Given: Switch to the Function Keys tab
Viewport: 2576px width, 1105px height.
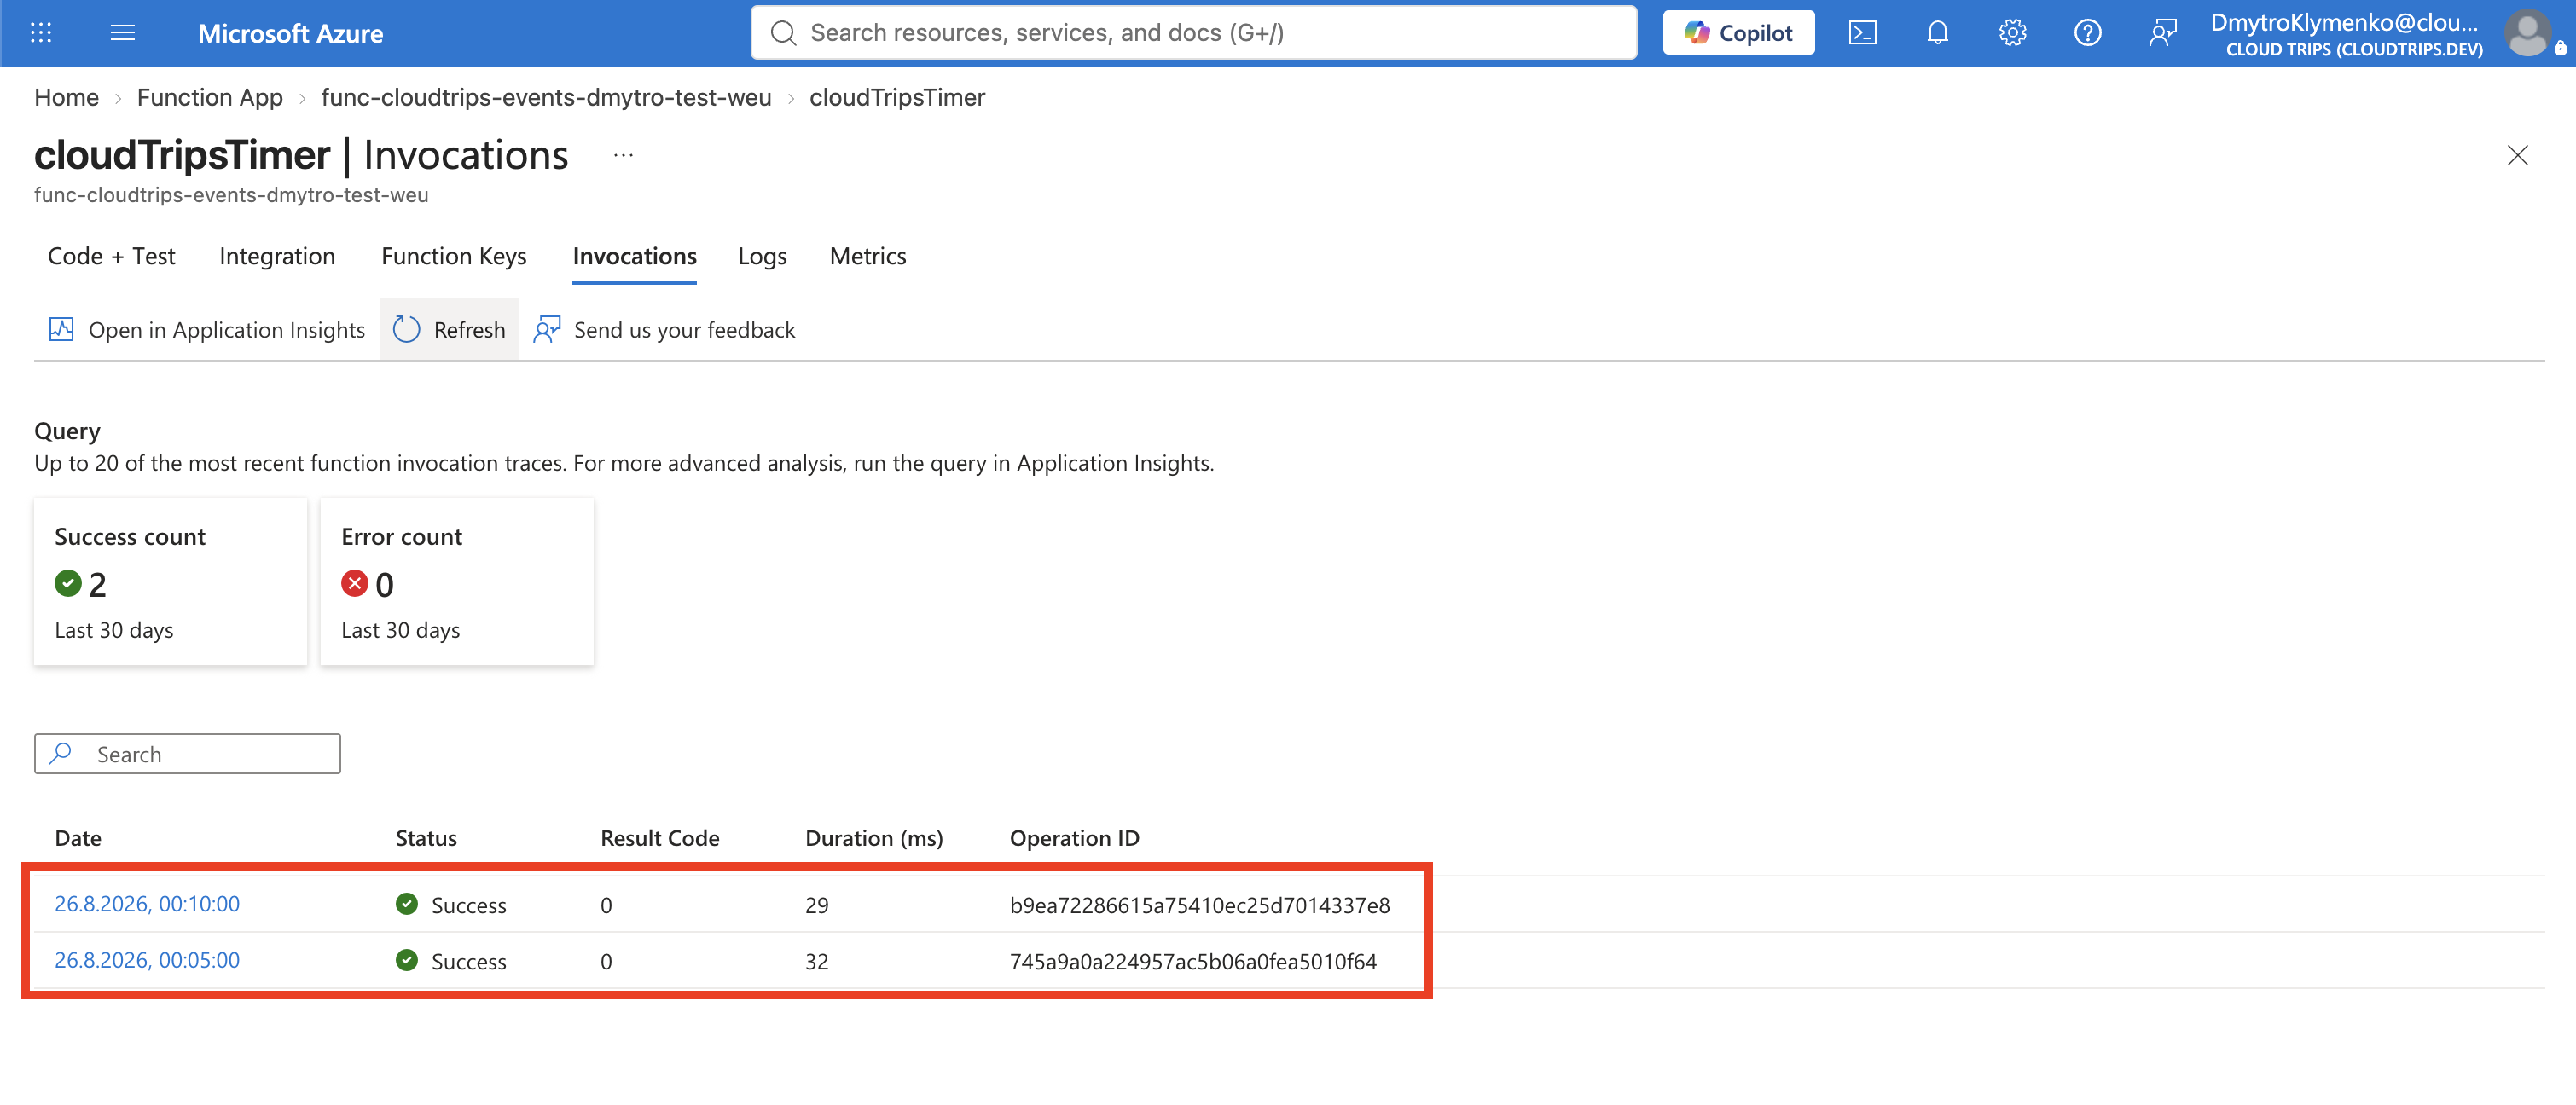Looking at the screenshot, I should 454,256.
